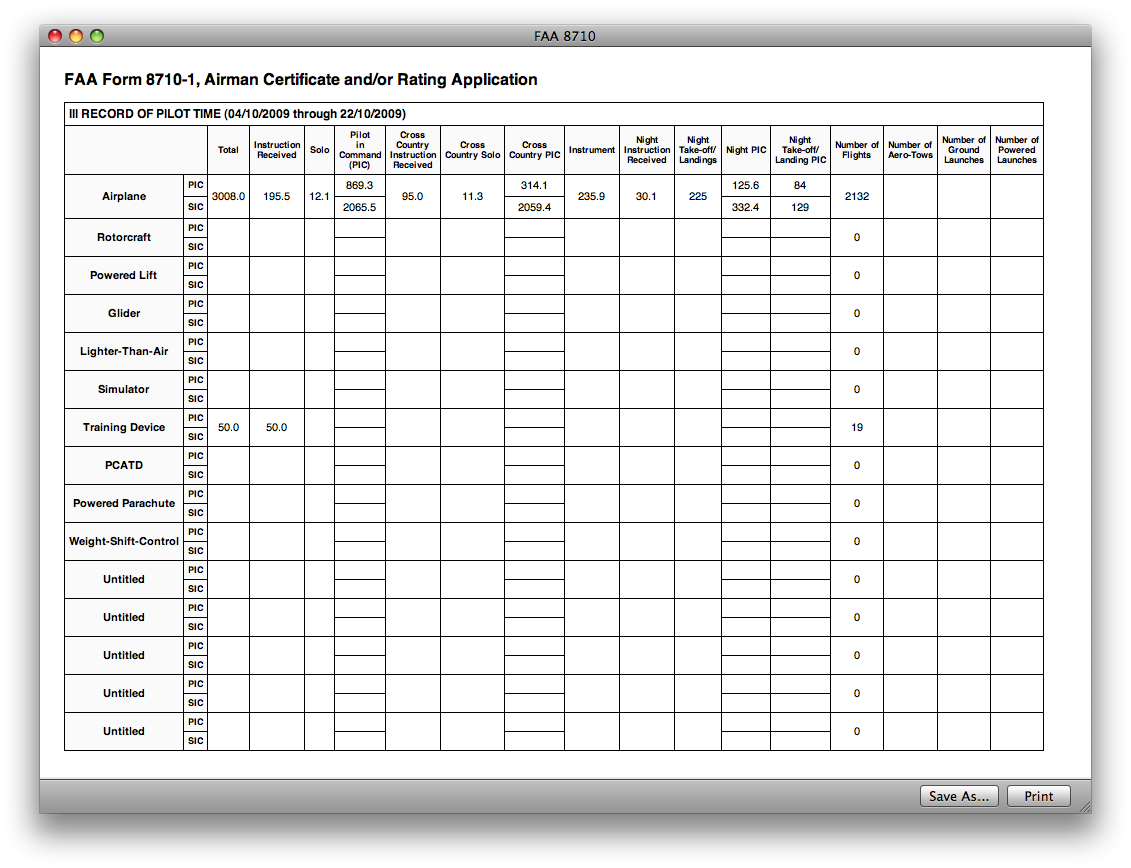Click the RECORD OF PILOT TIME header
The height and width of the screenshot is (868, 1131).
[x=237, y=114]
